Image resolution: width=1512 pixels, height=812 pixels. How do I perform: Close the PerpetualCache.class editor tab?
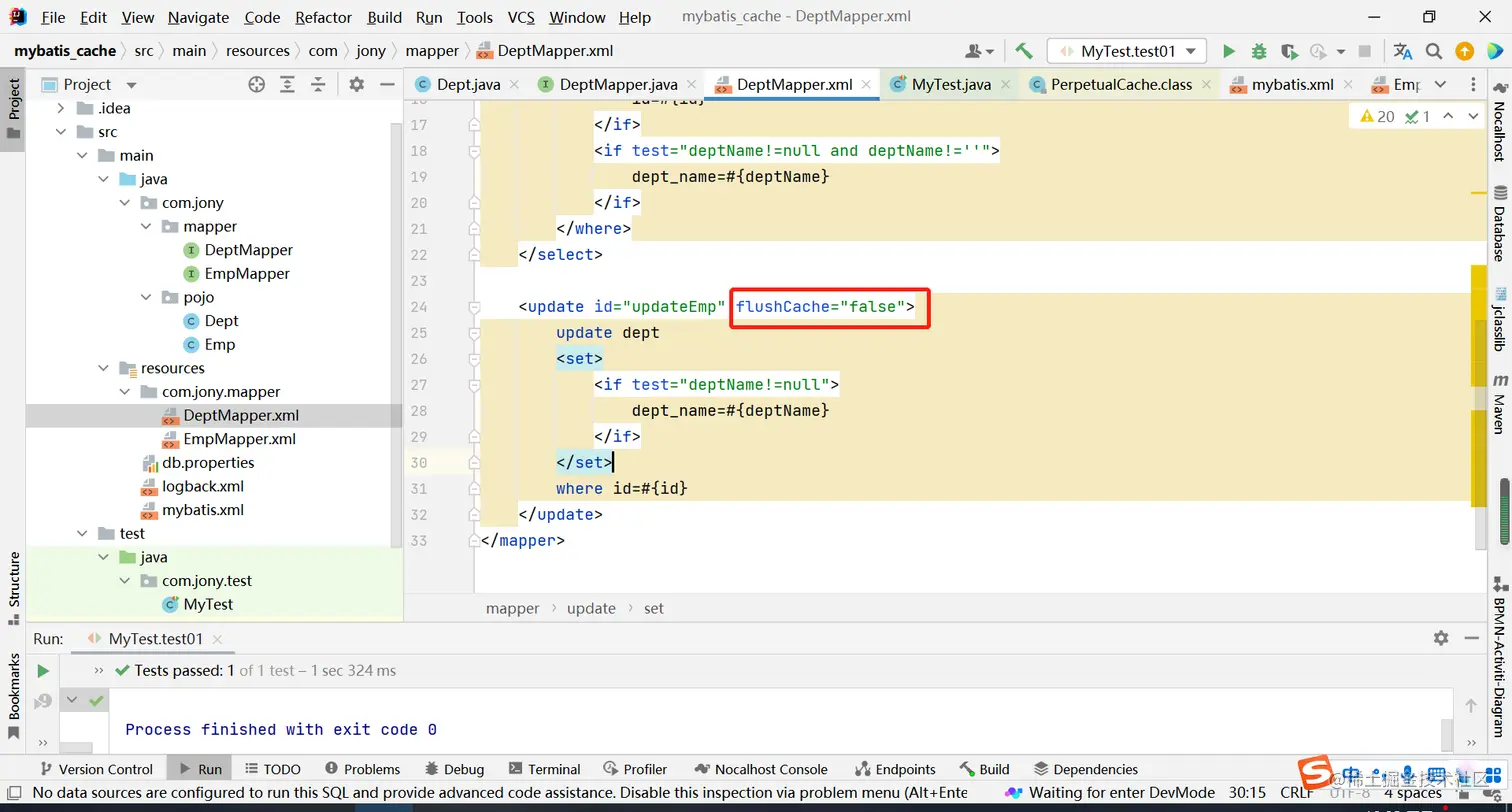[1206, 85]
